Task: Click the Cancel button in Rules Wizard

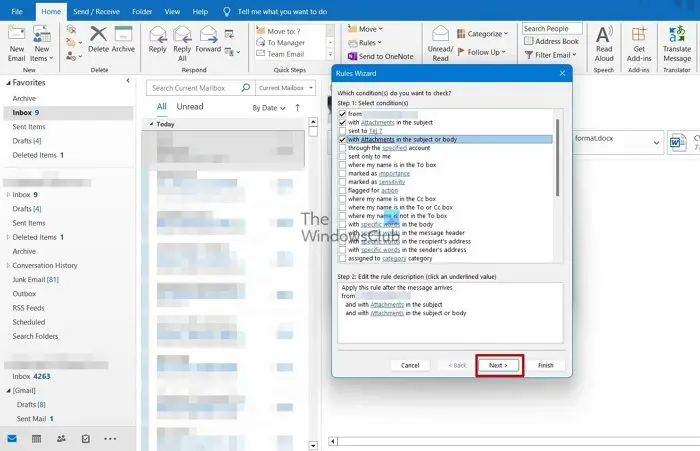Action: pos(410,365)
